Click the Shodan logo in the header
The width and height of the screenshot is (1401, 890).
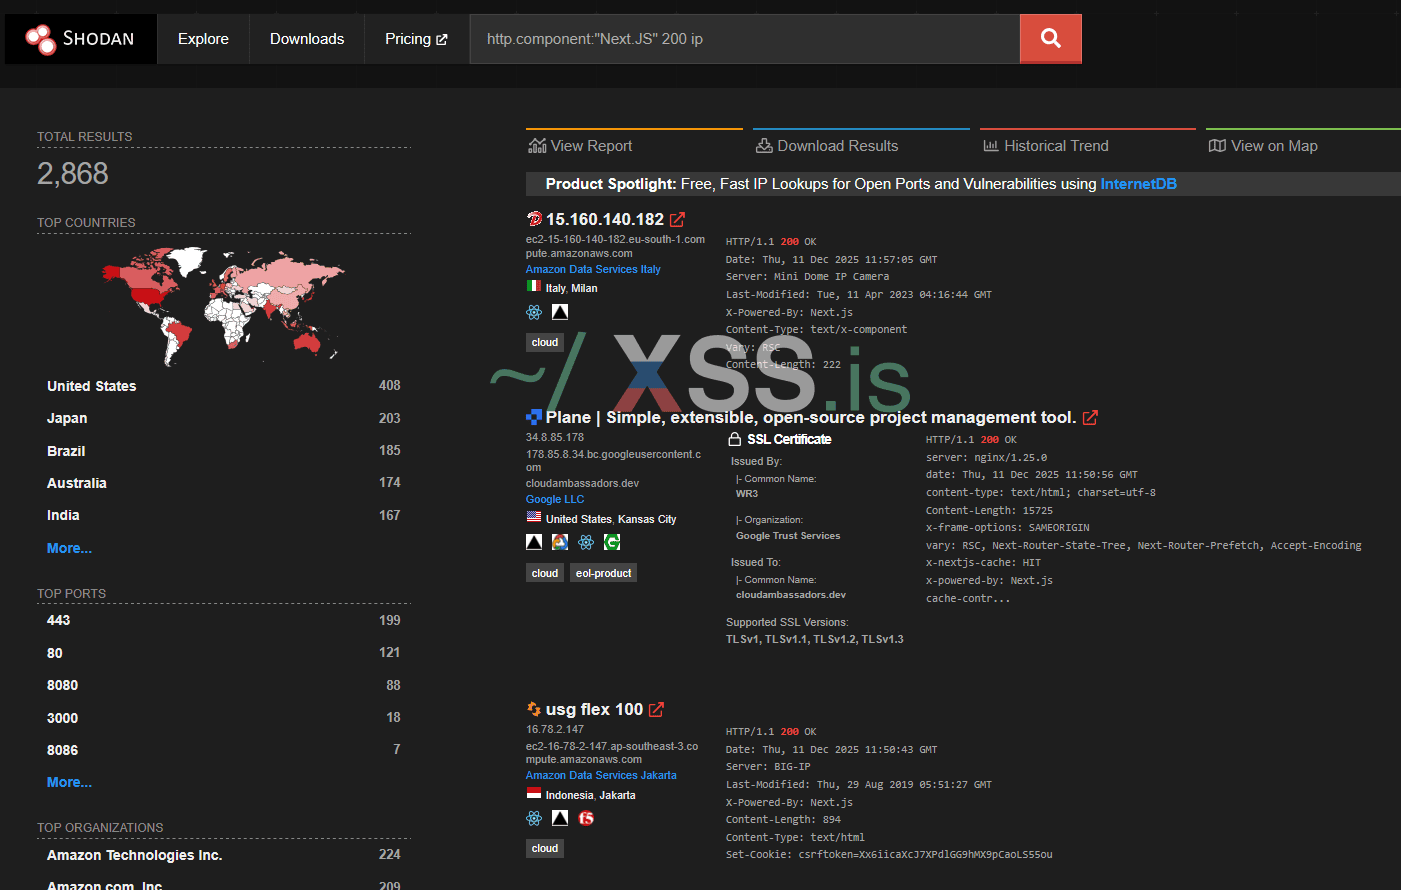point(80,39)
